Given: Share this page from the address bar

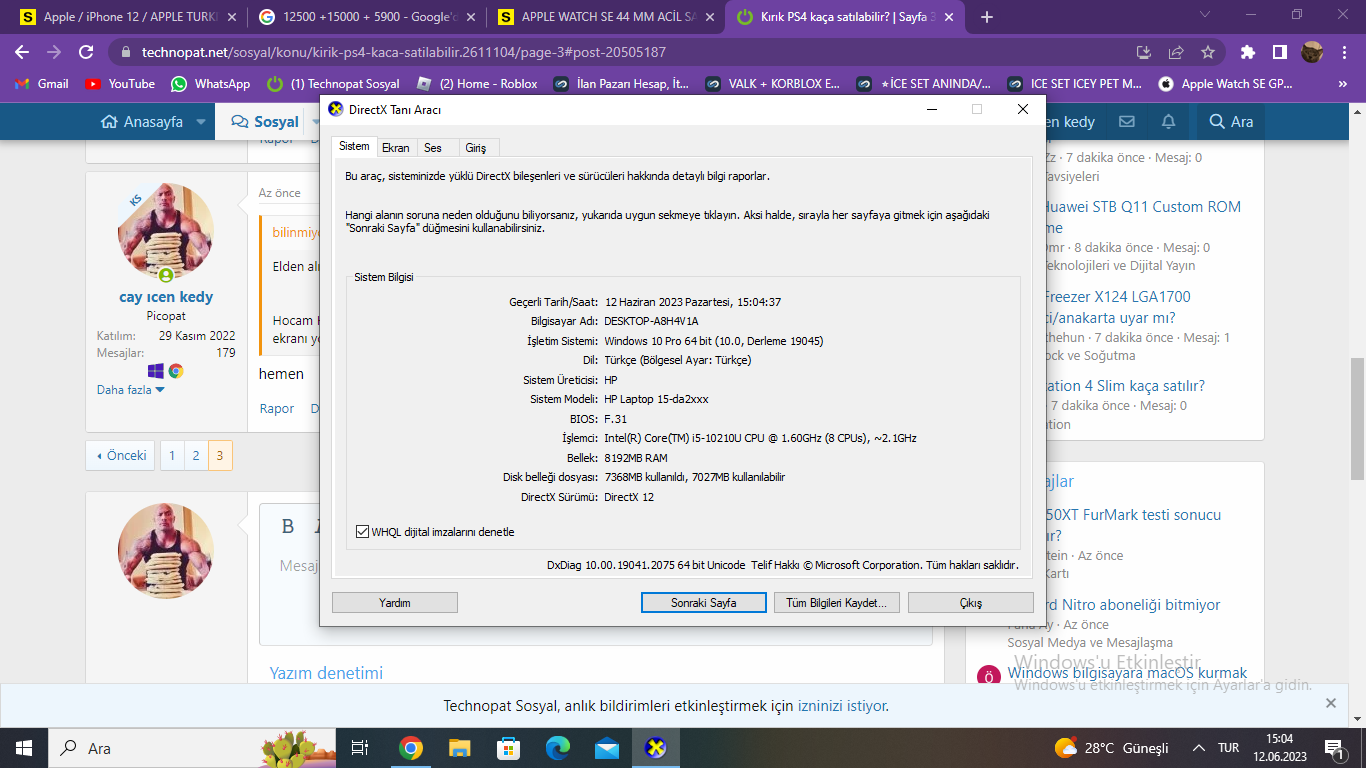Looking at the screenshot, I should pyautogui.click(x=1176, y=52).
